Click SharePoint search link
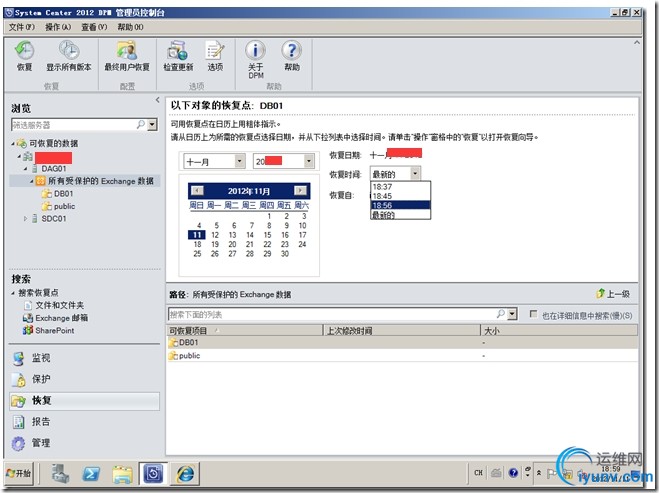 (x=55, y=330)
